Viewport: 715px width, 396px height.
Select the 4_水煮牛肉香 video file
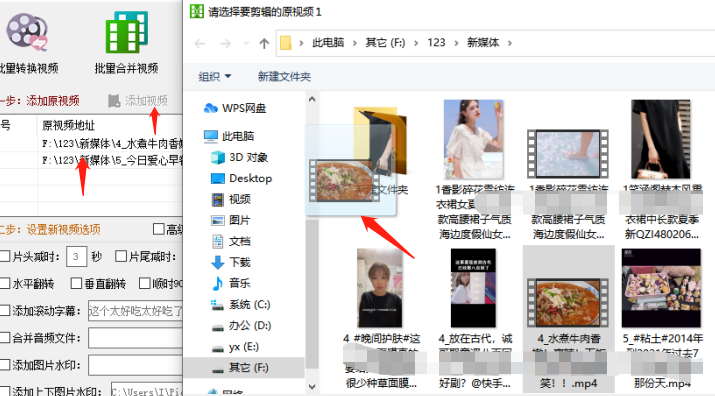click(x=568, y=318)
